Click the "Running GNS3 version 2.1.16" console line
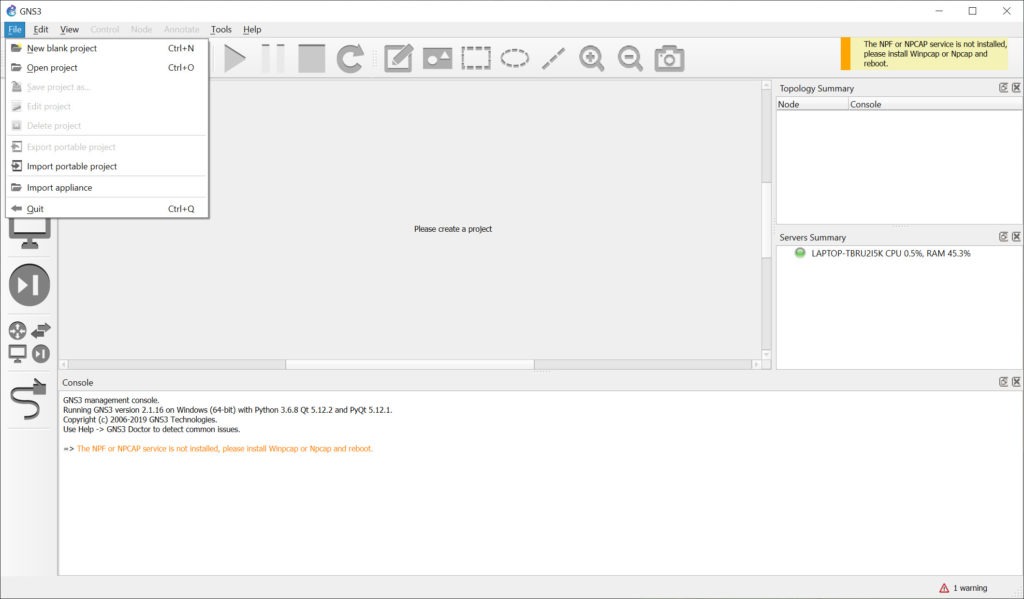 click(227, 410)
